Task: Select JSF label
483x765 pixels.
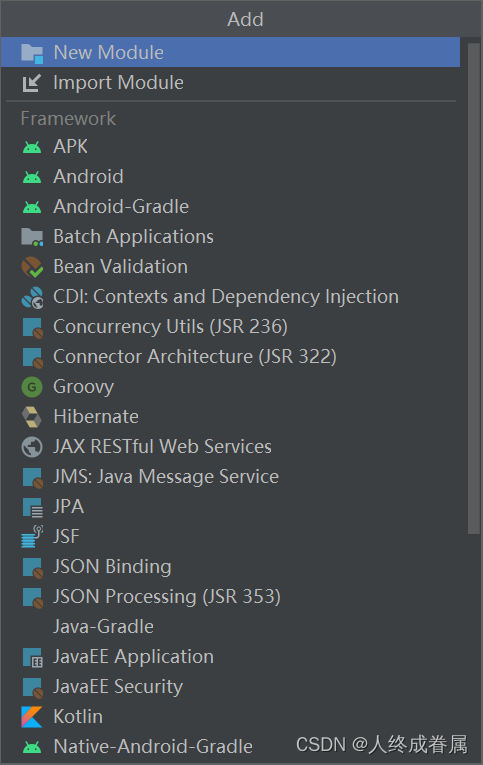Action: (x=66, y=537)
